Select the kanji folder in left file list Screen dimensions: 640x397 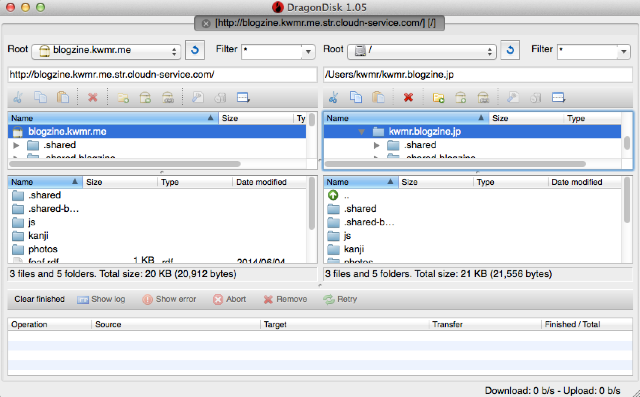tap(38, 235)
